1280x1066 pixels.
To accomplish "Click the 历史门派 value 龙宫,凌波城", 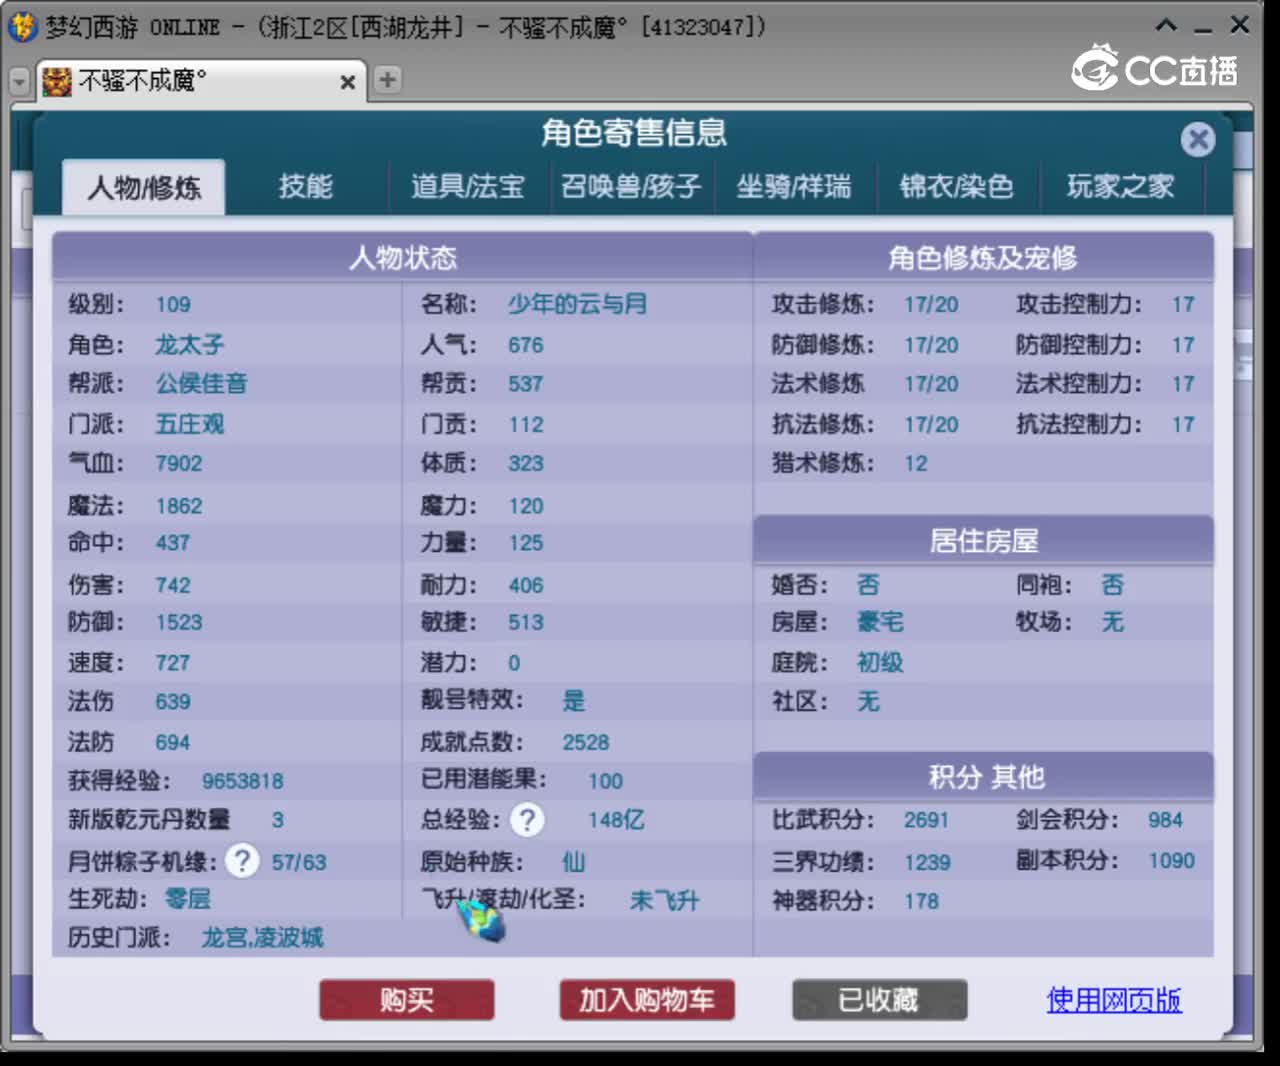I will (262, 938).
